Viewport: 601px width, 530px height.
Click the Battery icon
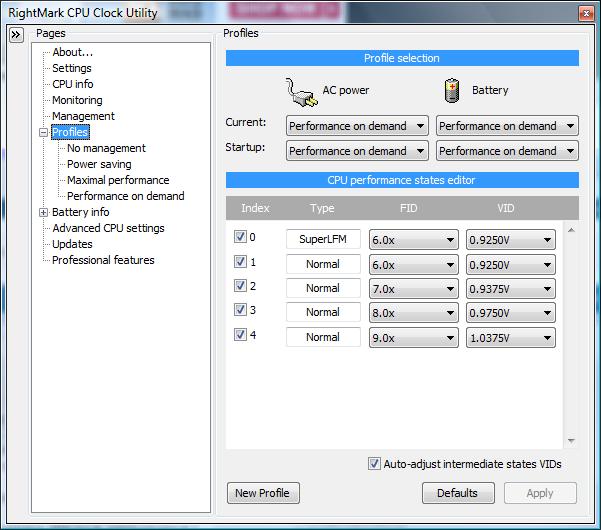tap(452, 90)
